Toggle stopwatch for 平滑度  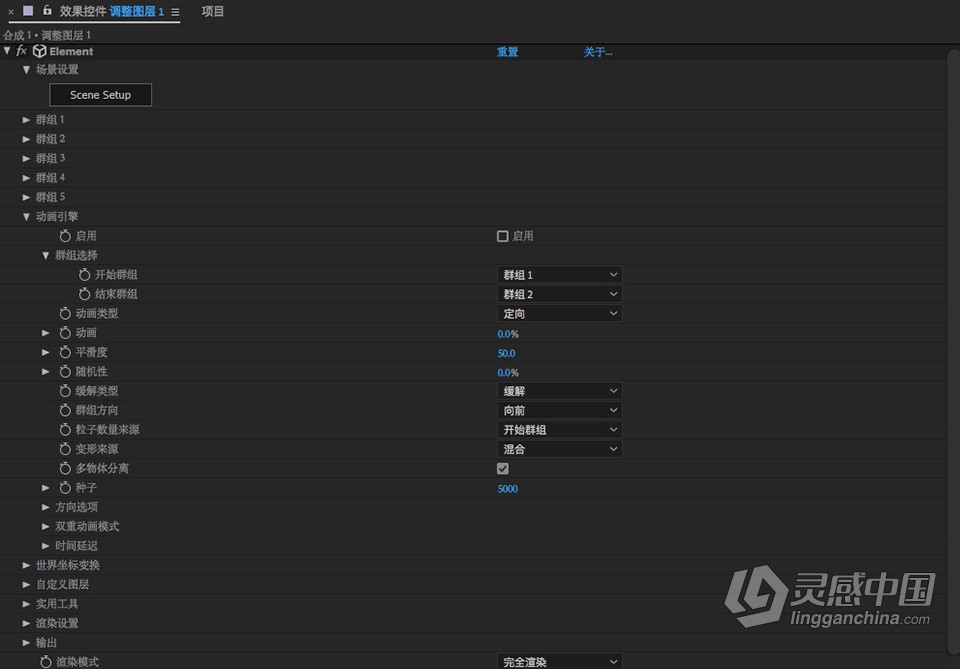(x=66, y=352)
